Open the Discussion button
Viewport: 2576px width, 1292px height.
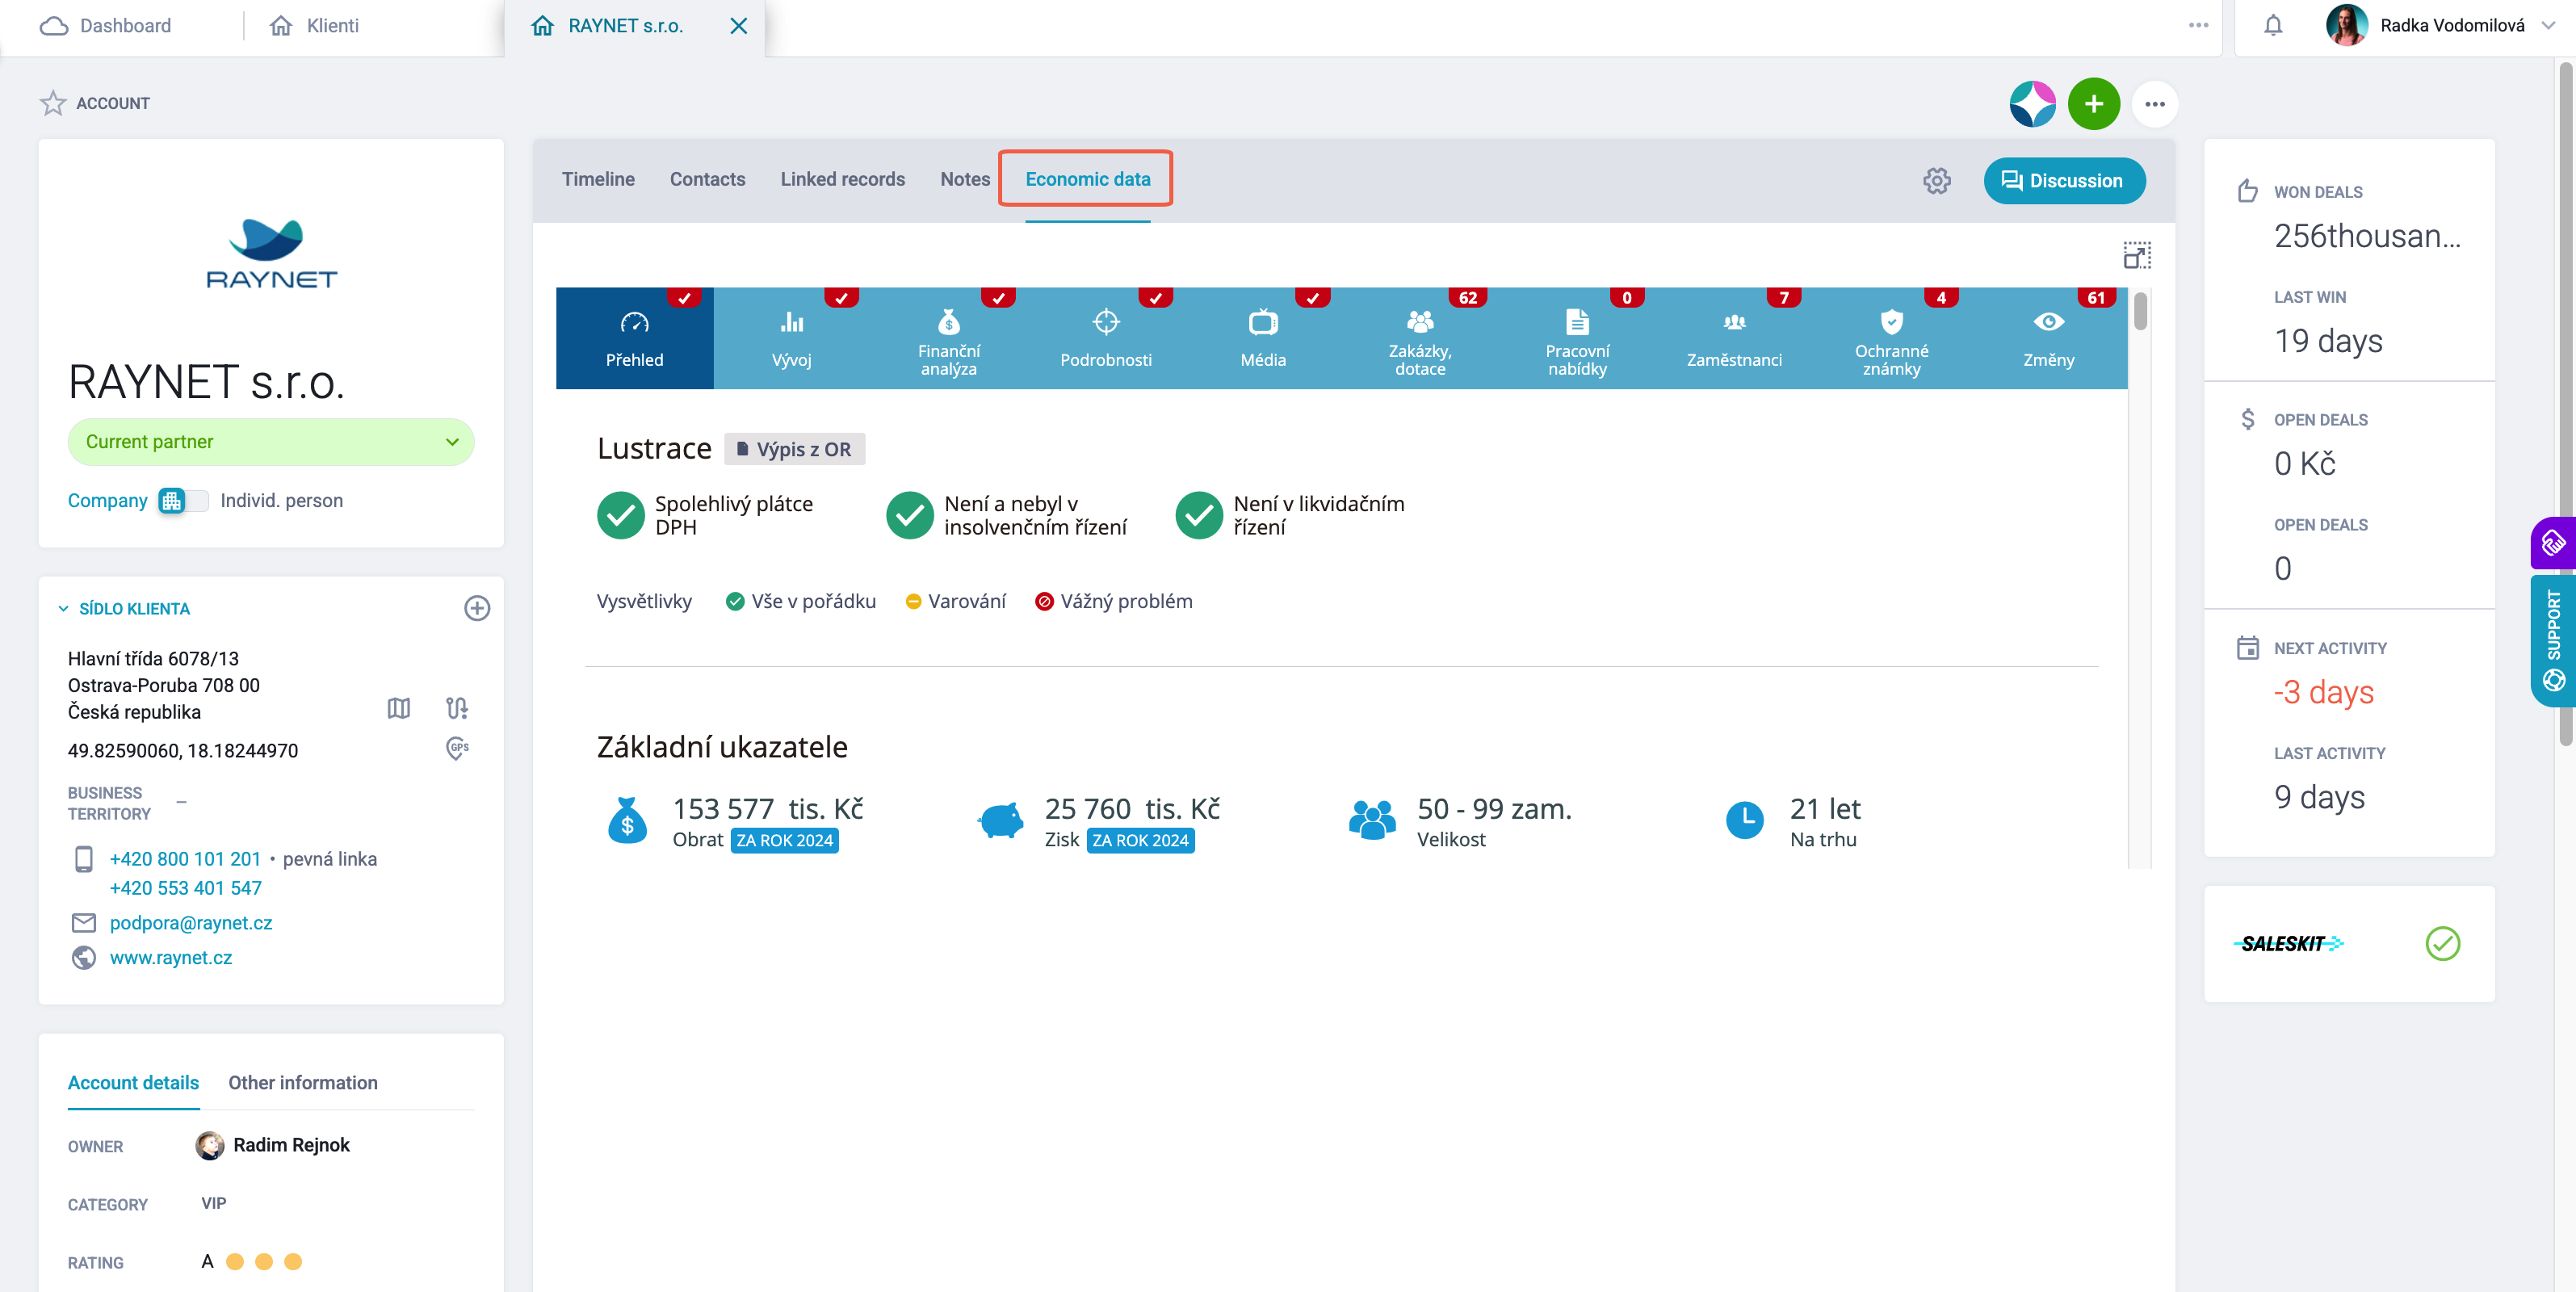2064,181
